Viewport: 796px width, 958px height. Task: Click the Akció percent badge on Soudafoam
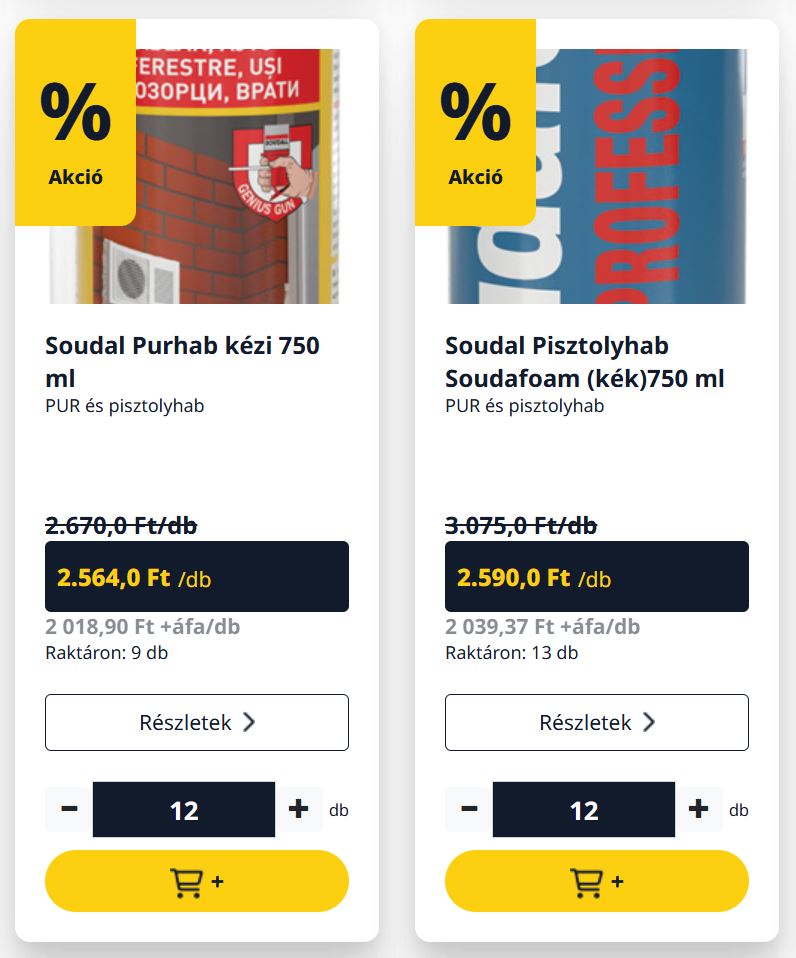point(475,122)
